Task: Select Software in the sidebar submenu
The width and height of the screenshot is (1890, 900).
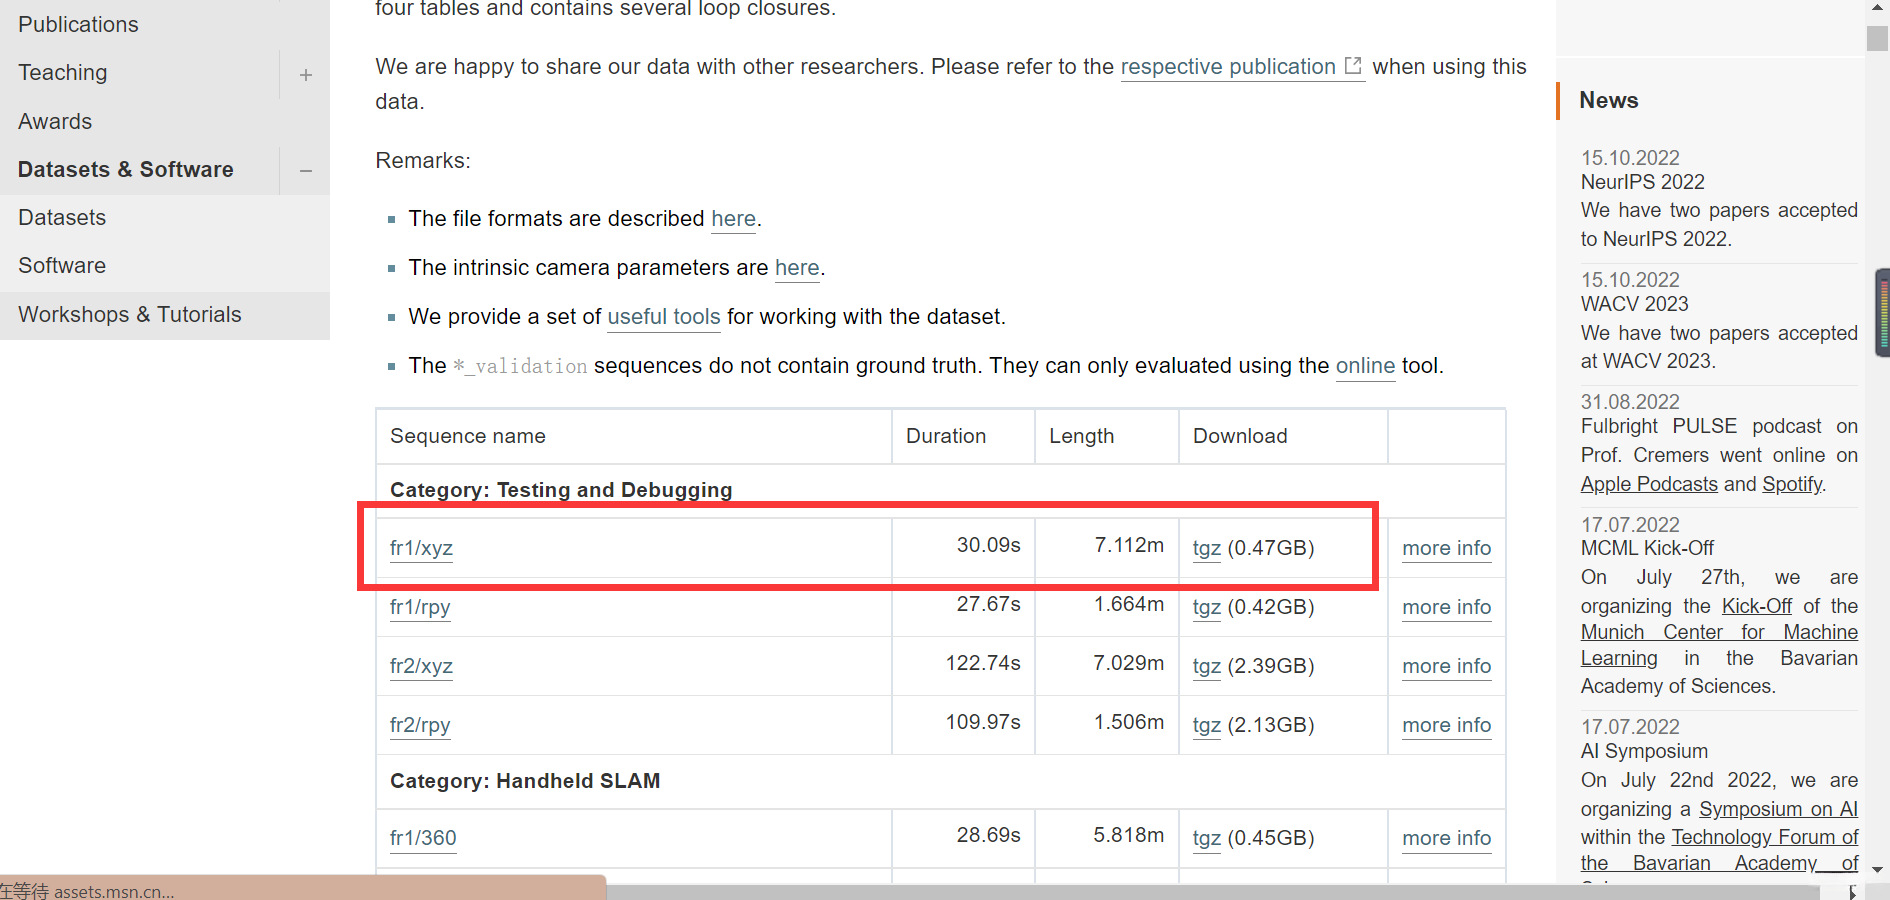Action: point(62,265)
